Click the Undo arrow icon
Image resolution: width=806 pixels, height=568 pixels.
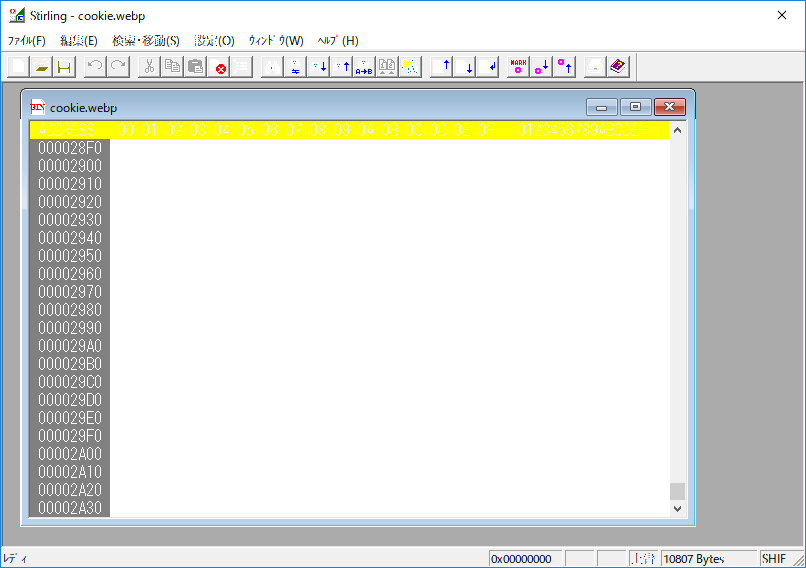click(95, 67)
